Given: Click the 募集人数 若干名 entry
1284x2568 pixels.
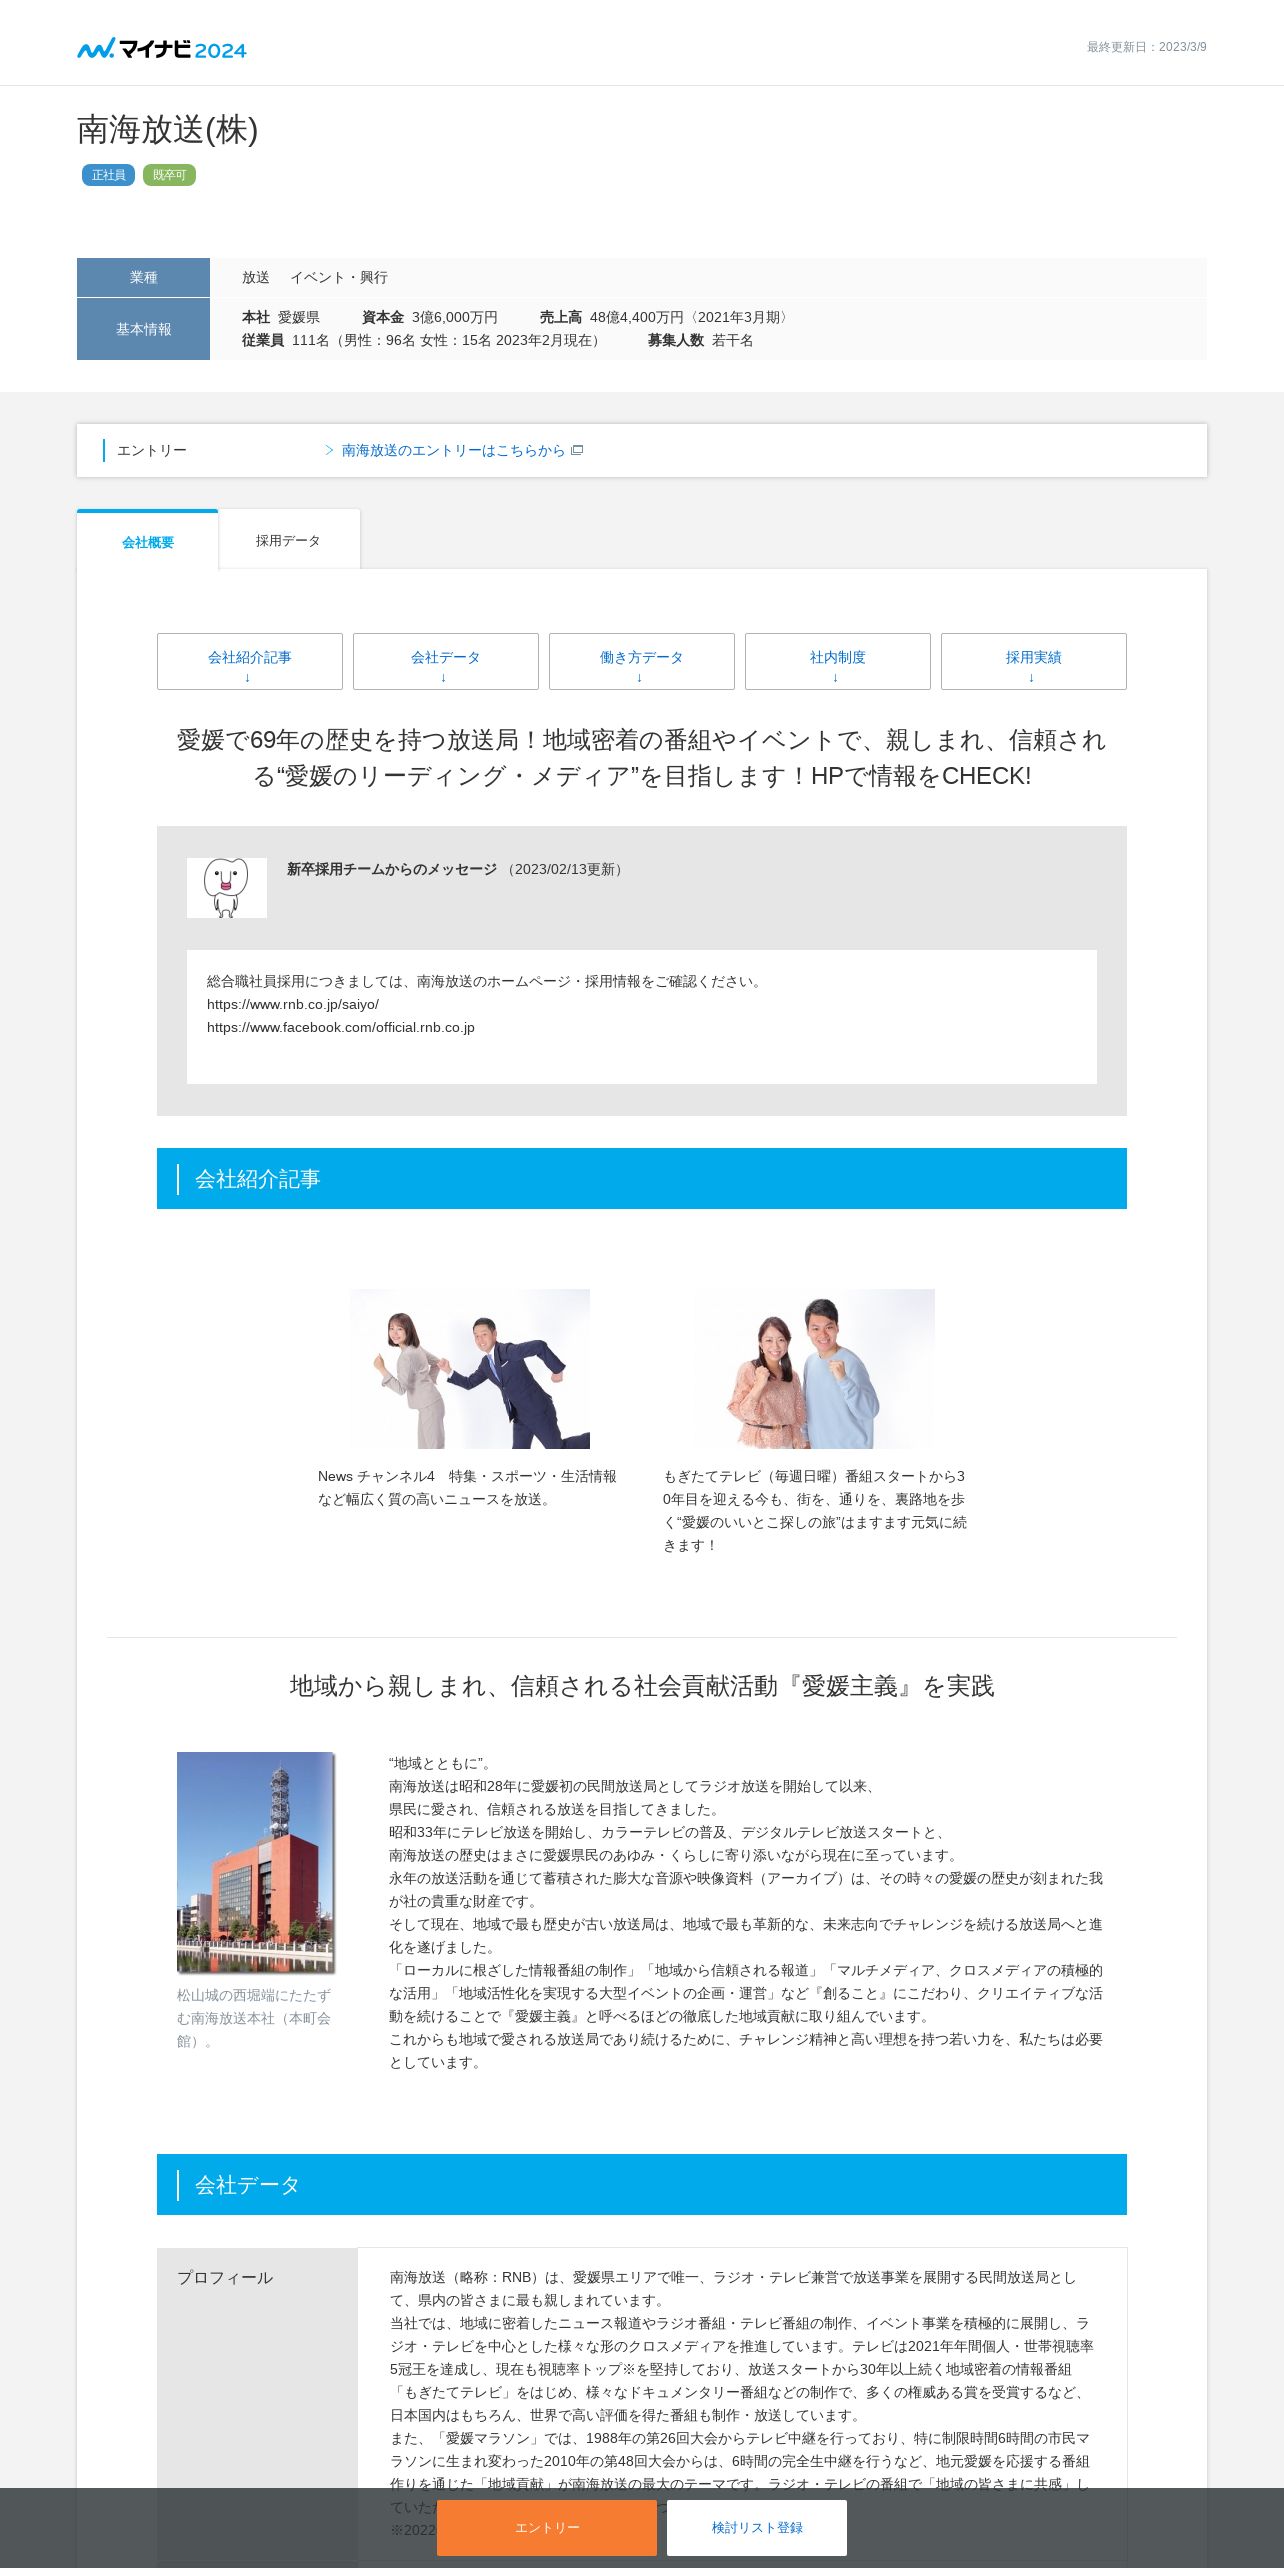Looking at the screenshot, I should (x=701, y=340).
